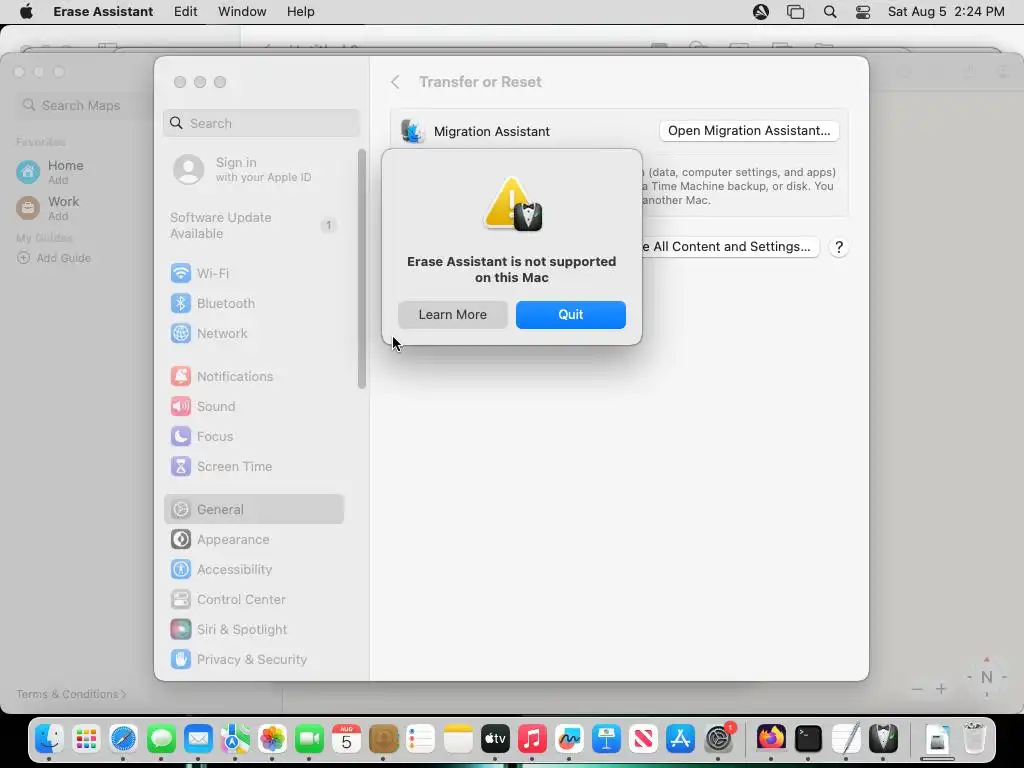
Task: Open Trash from the Dock
Action: click(974, 739)
